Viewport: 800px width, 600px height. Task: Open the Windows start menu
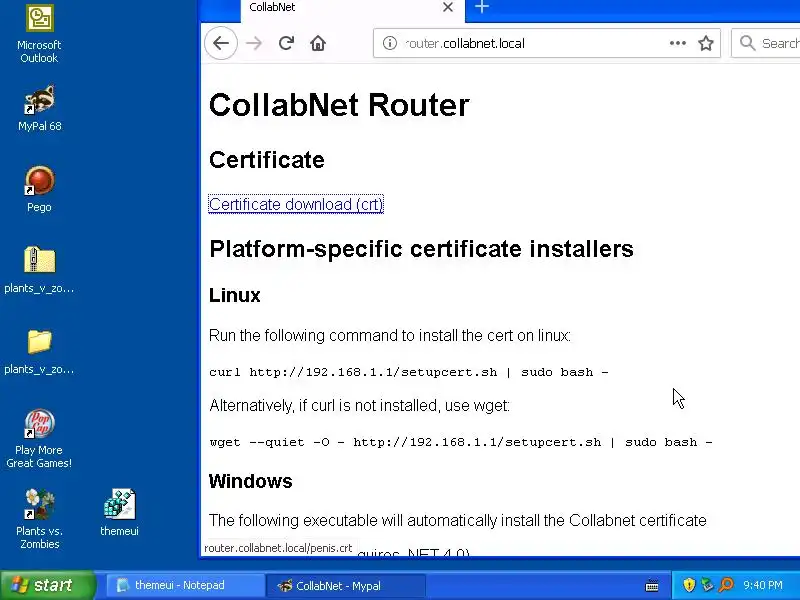(x=48, y=585)
